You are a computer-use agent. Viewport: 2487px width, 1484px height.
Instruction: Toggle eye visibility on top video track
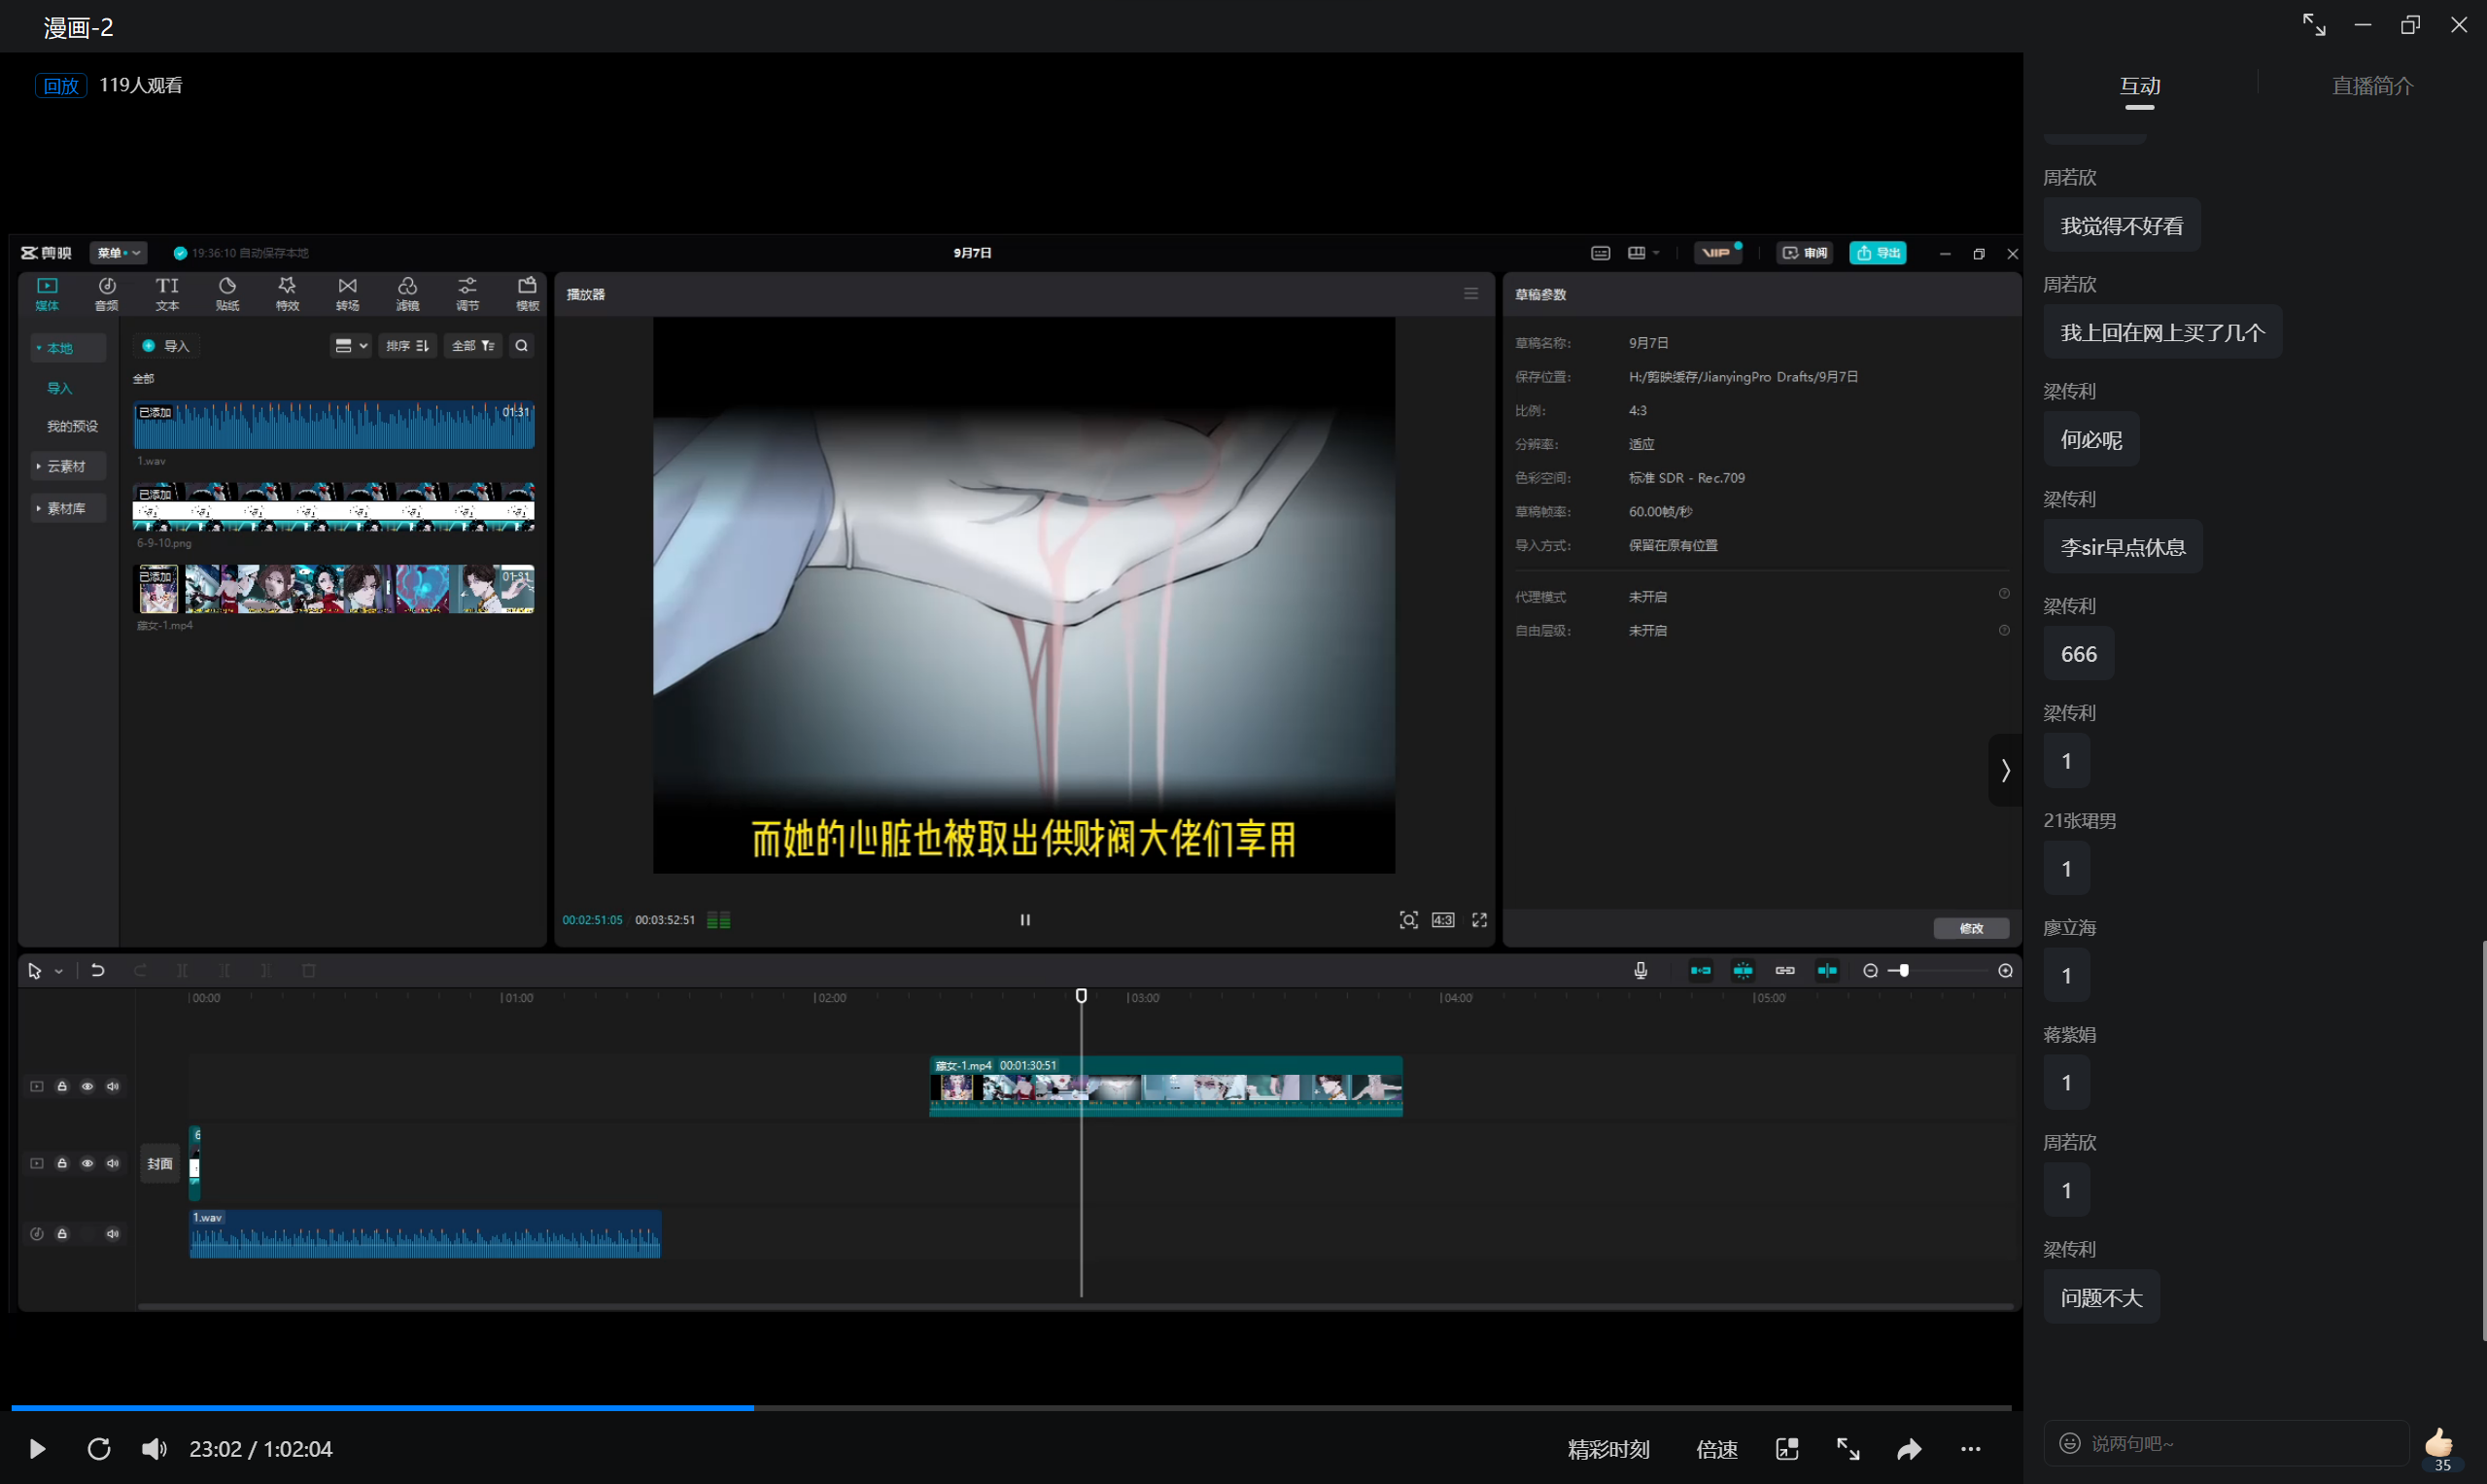click(88, 1086)
